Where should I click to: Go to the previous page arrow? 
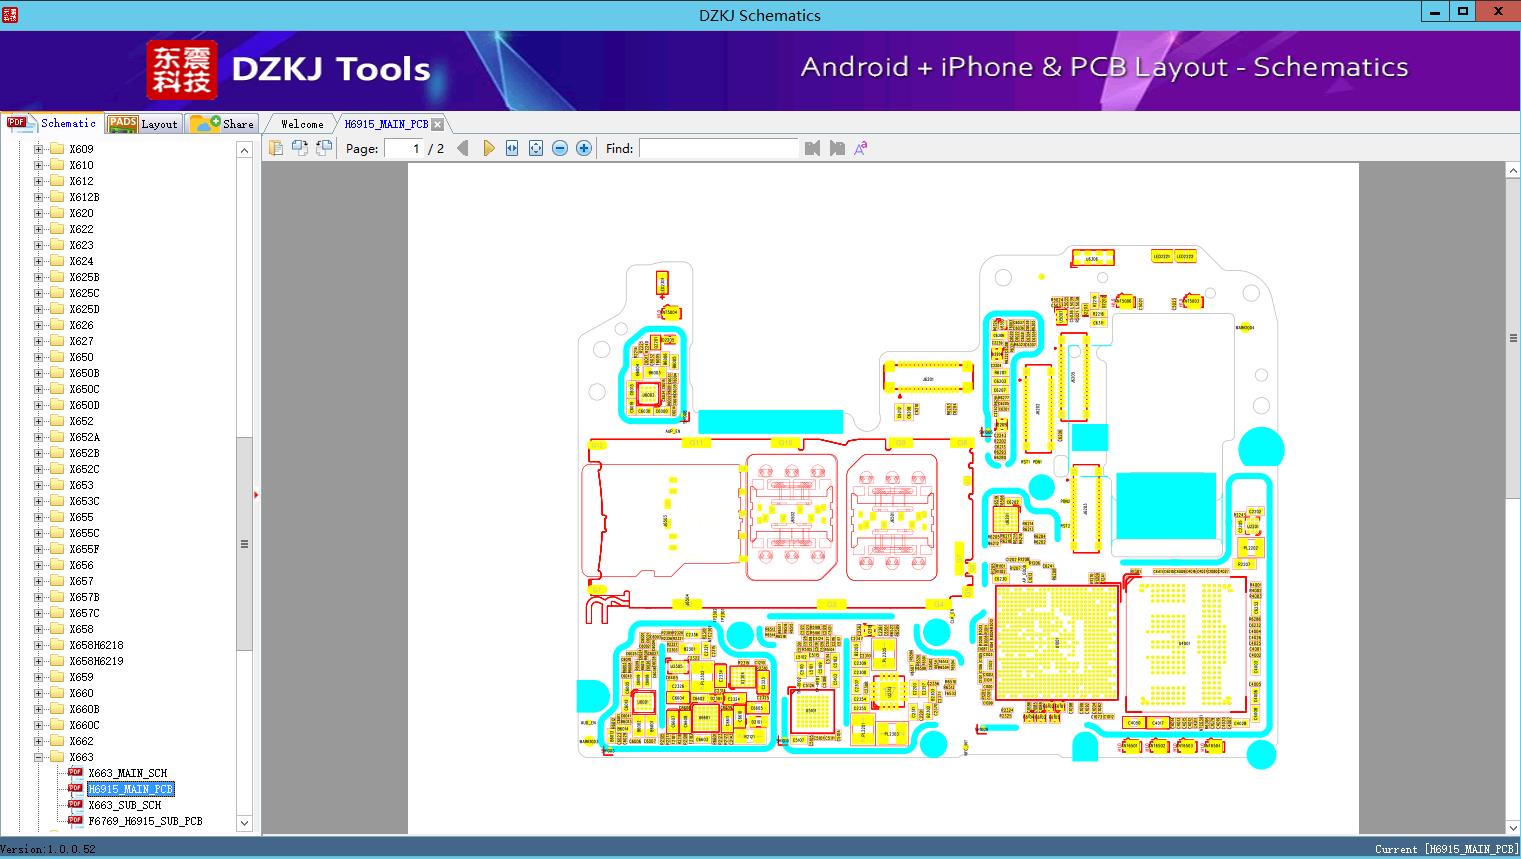coord(463,148)
